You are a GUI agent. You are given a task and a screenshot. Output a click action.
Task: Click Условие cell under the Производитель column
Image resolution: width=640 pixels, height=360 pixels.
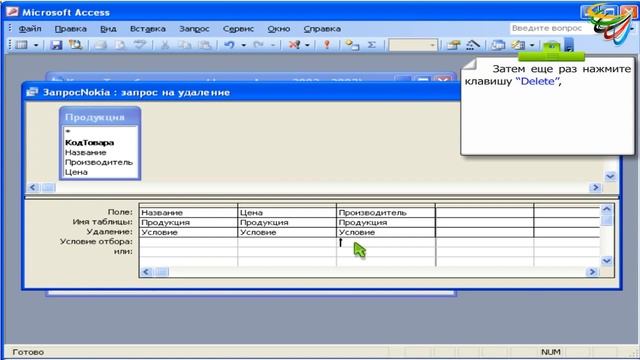point(386,232)
